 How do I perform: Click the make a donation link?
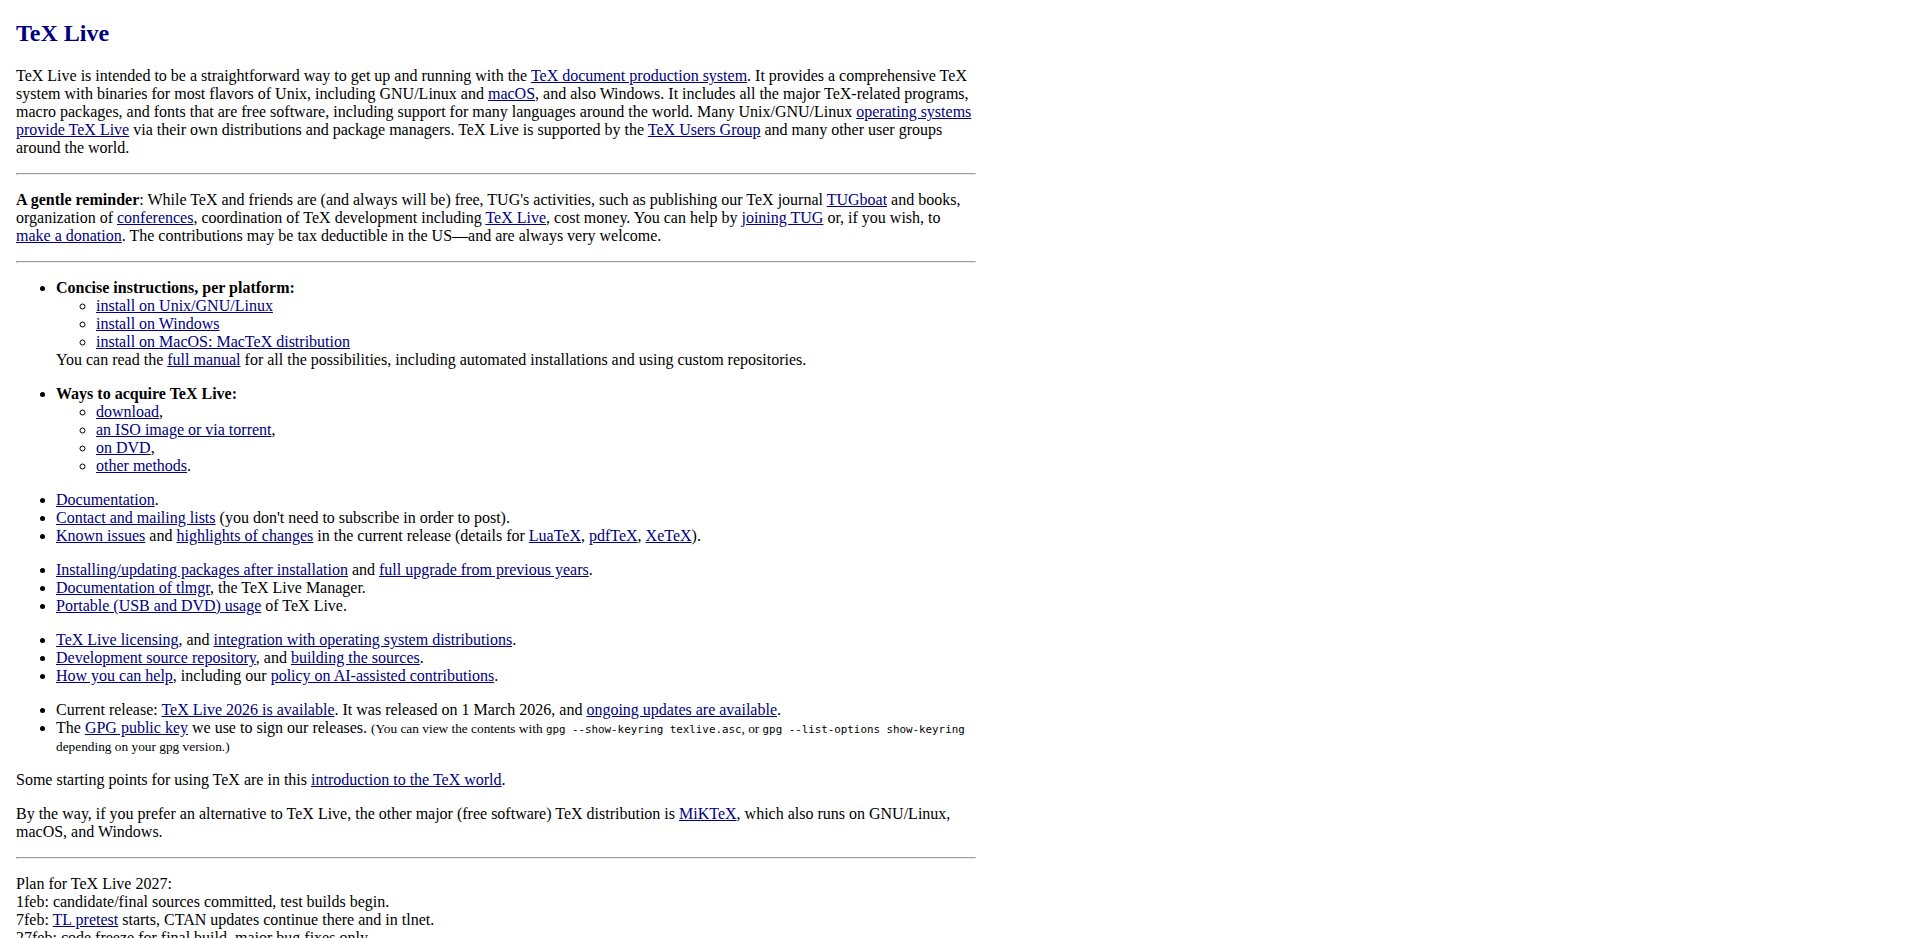tap(69, 236)
